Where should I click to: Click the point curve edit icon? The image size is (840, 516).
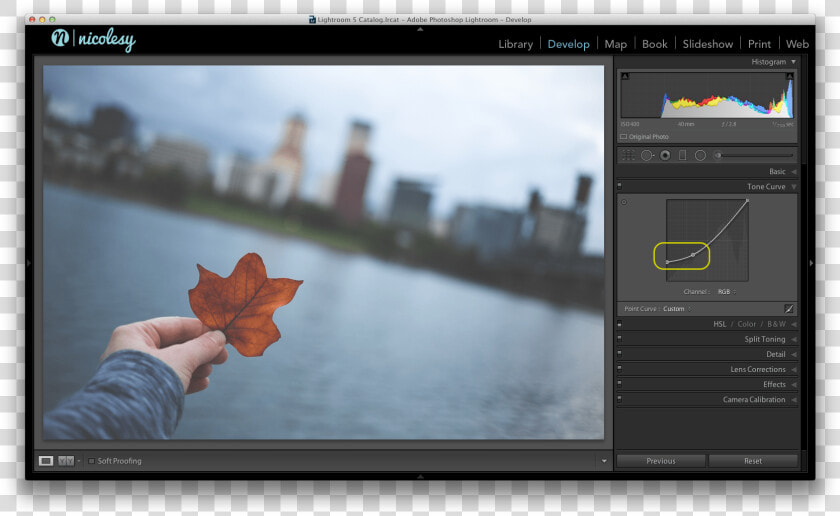pyautogui.click(x=789, y=309)
